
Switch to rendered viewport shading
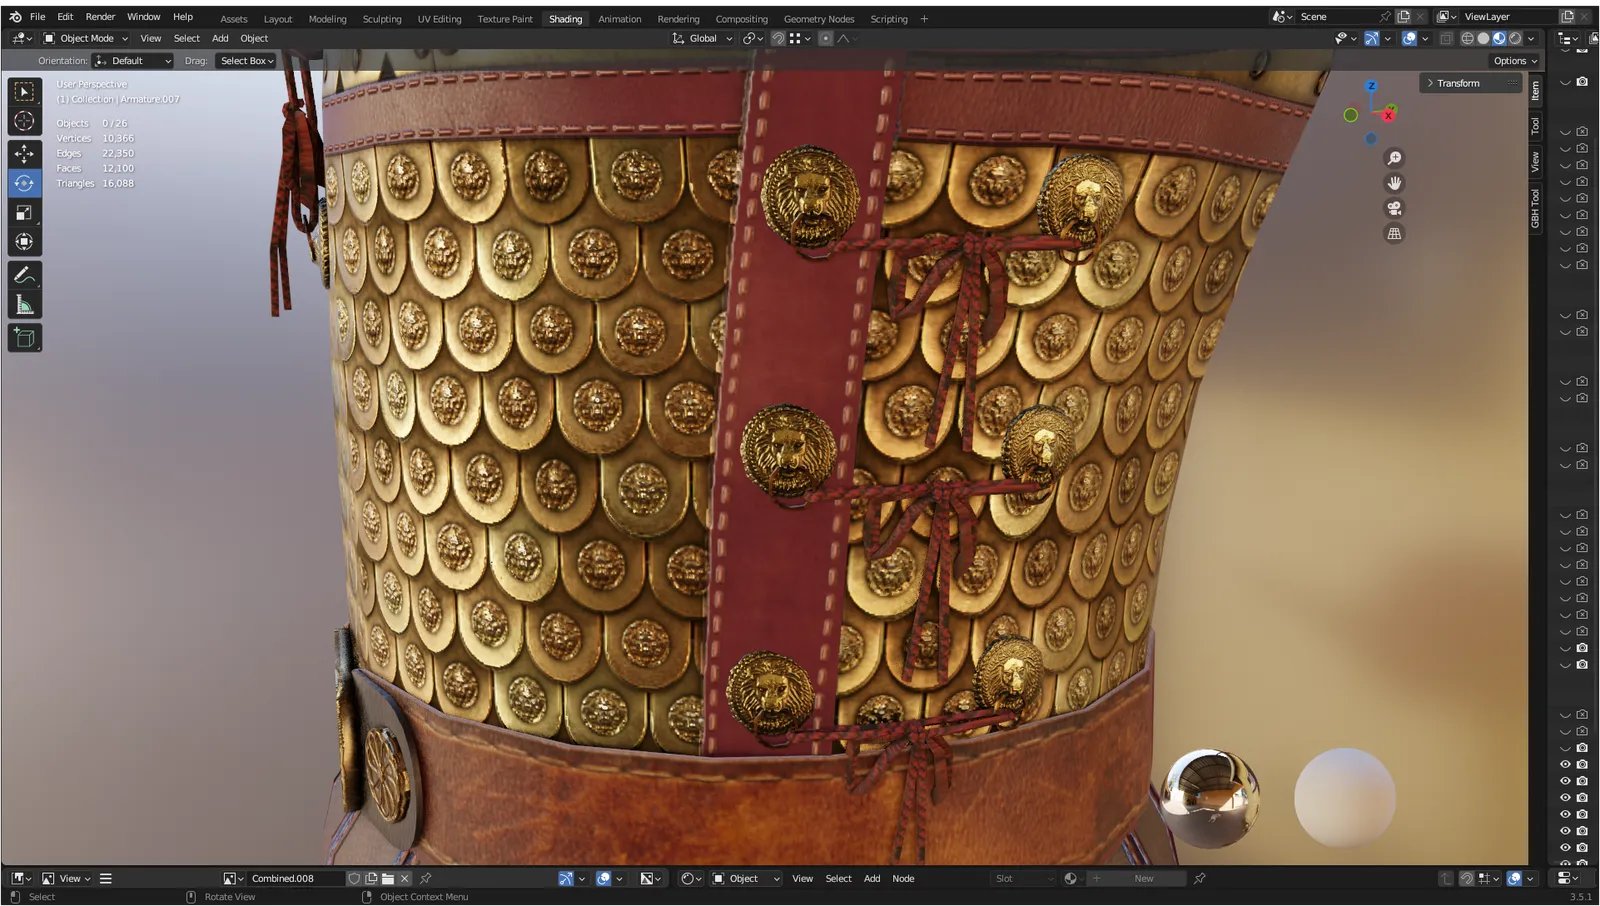click(x=1515, y=38)
